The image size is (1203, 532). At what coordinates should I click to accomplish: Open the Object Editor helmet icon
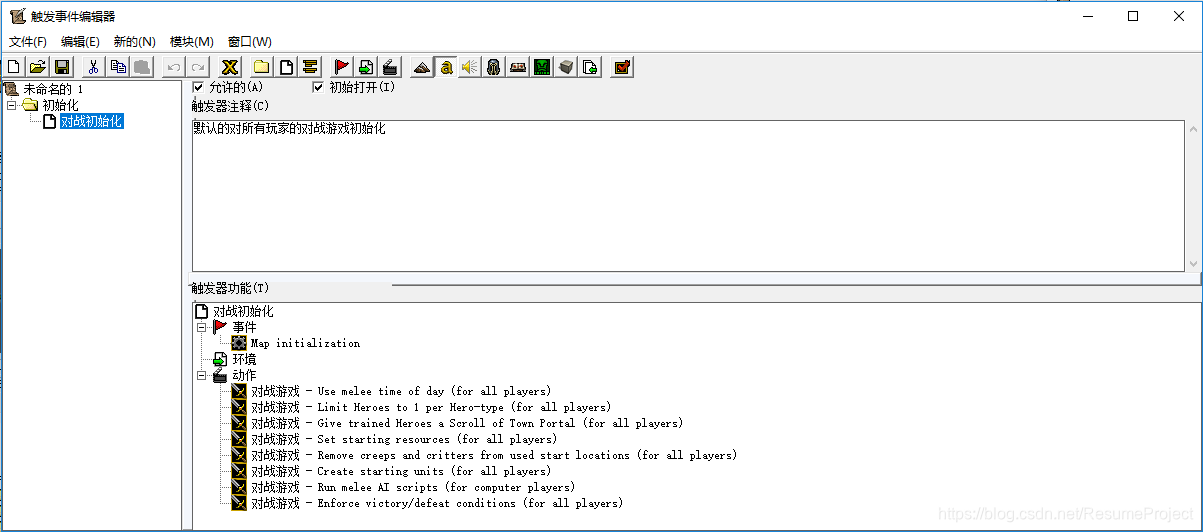click(x=494, y=67)
